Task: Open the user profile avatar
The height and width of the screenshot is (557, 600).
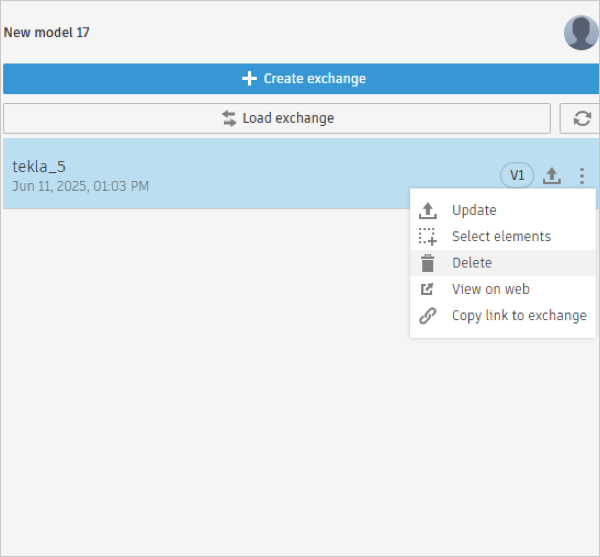Action: (581, 33)
